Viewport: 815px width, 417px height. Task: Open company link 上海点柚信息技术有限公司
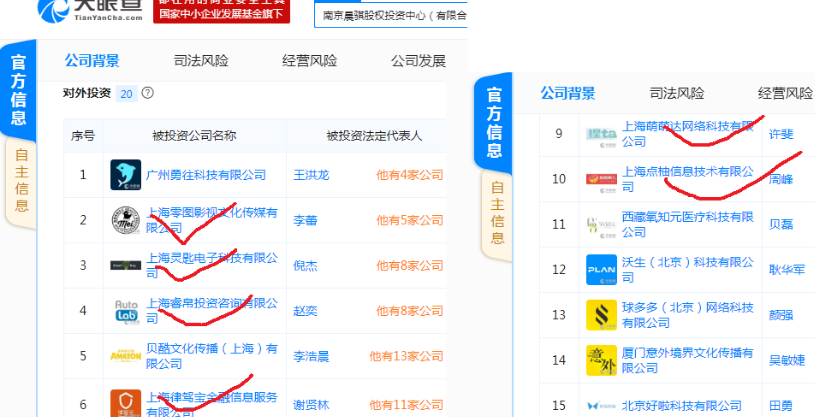click(x=688, y=179)
